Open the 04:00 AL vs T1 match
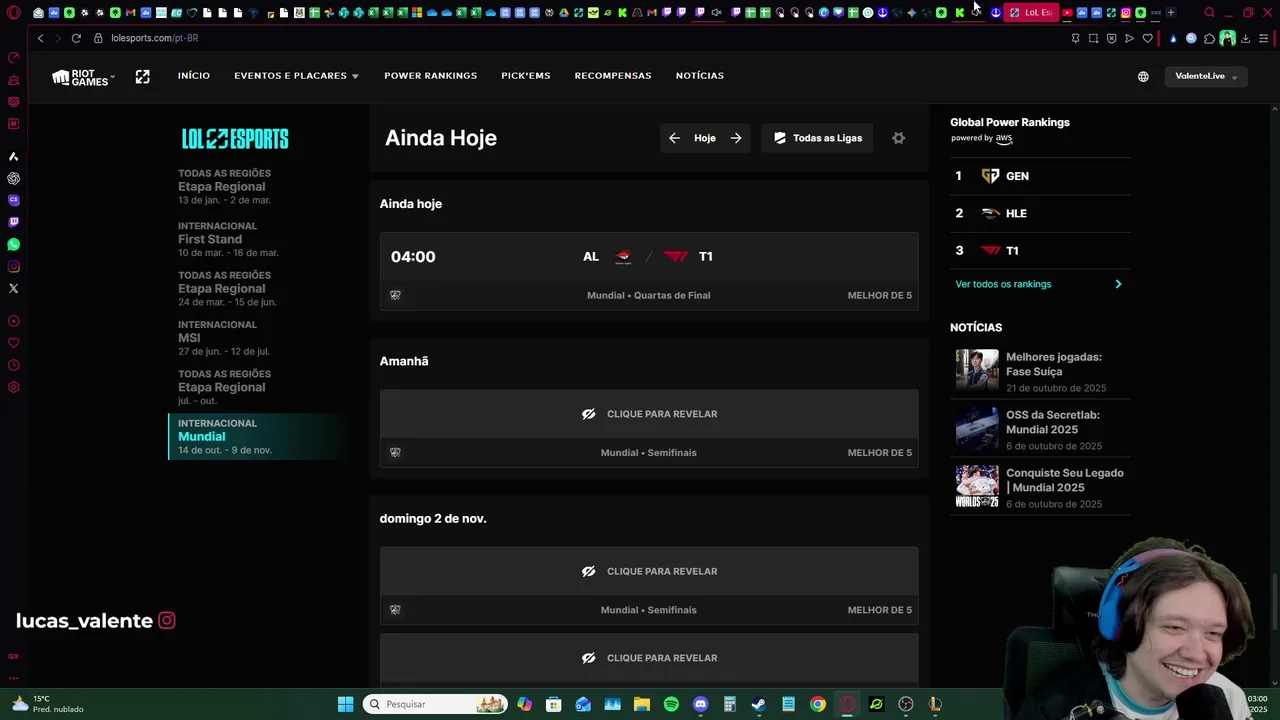 tap(649, 271)
